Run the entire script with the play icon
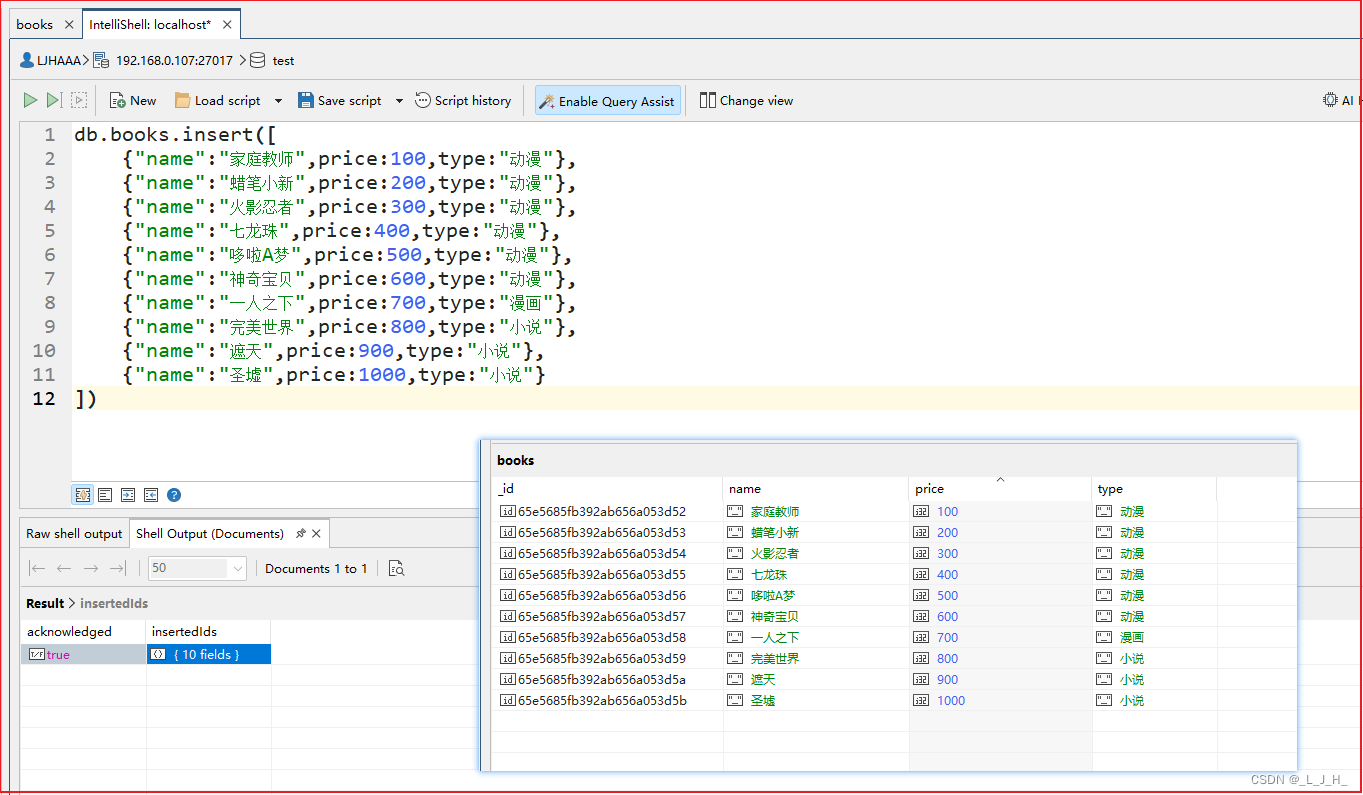The image size is (1363, 795). coord(30,100)
